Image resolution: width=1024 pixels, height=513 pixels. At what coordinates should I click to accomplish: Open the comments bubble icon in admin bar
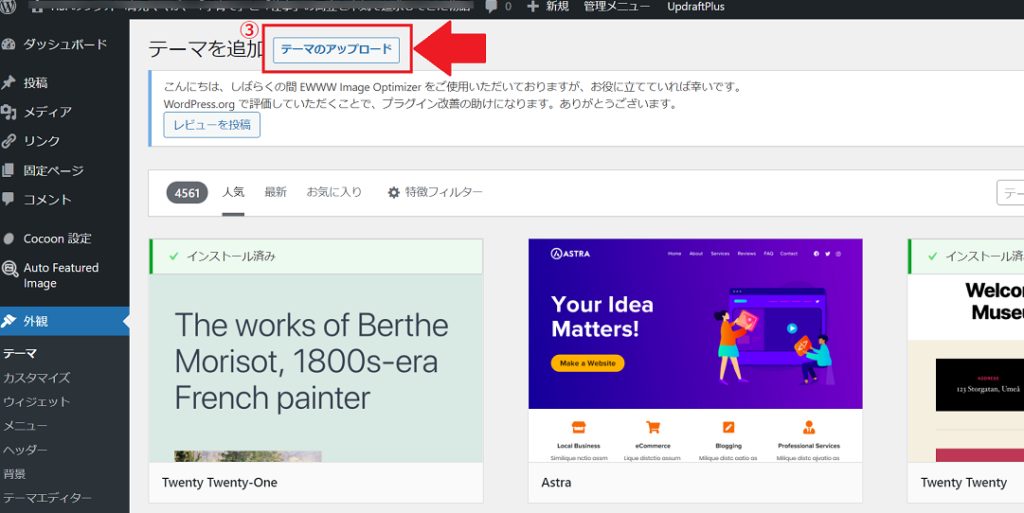[491, 7]
